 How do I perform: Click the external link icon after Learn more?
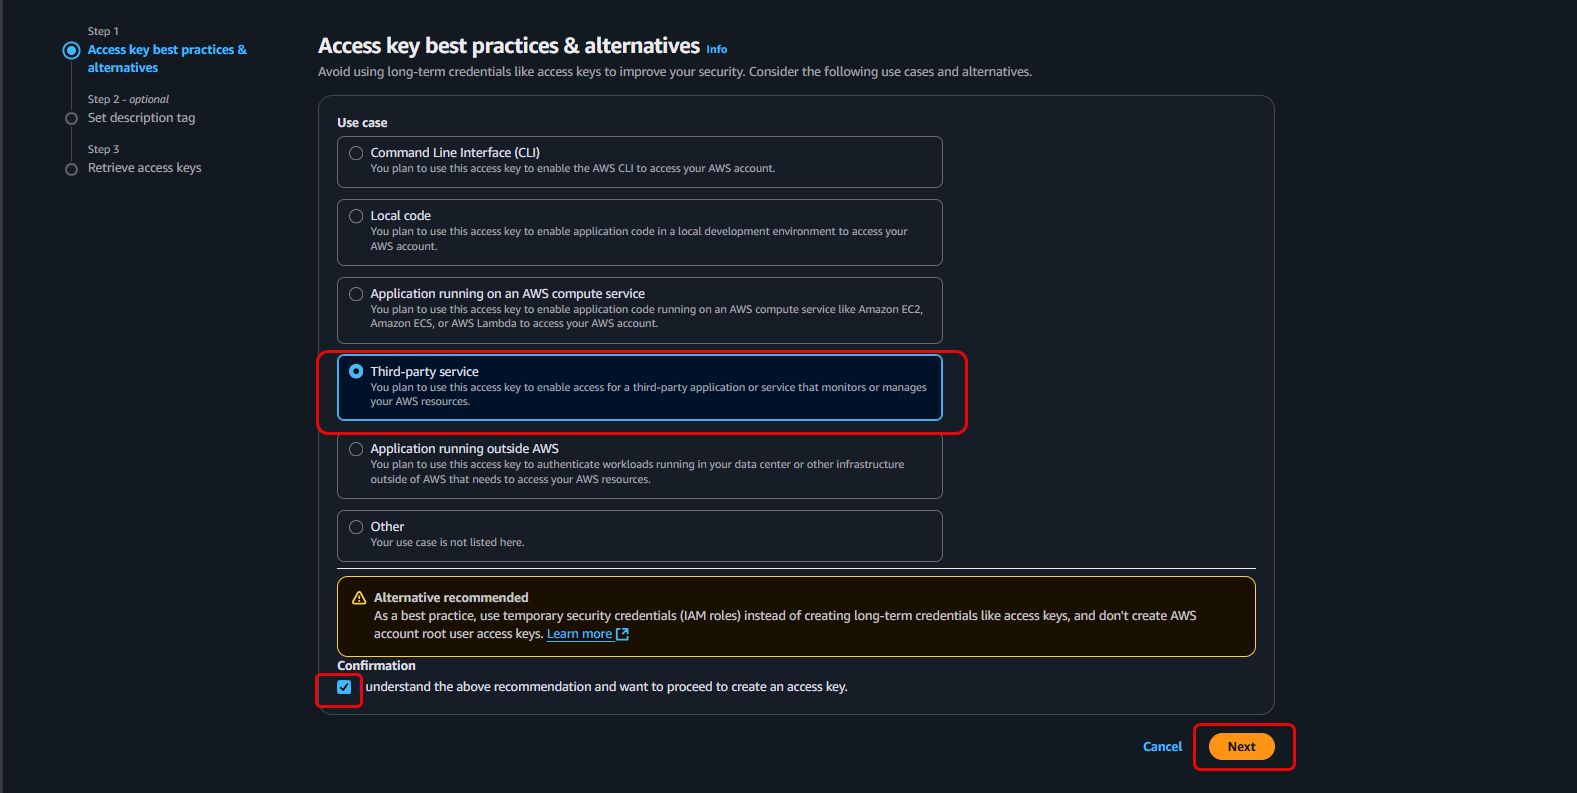click(622, 633)
